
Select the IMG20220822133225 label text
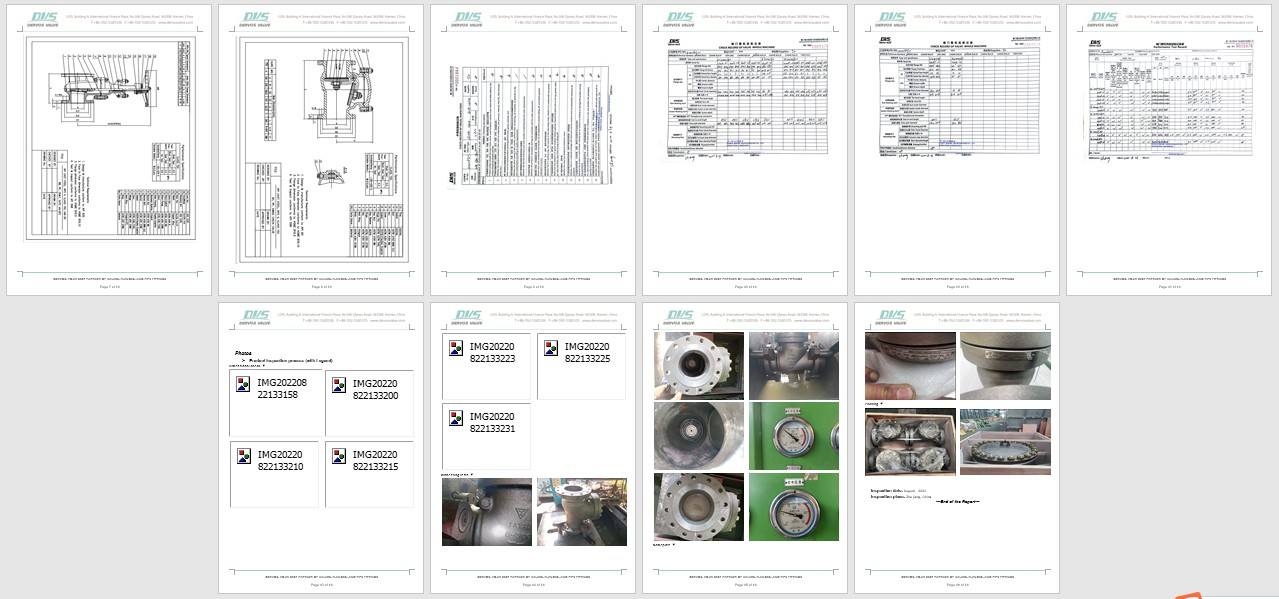pyautogui.click(x=587, y=352)
